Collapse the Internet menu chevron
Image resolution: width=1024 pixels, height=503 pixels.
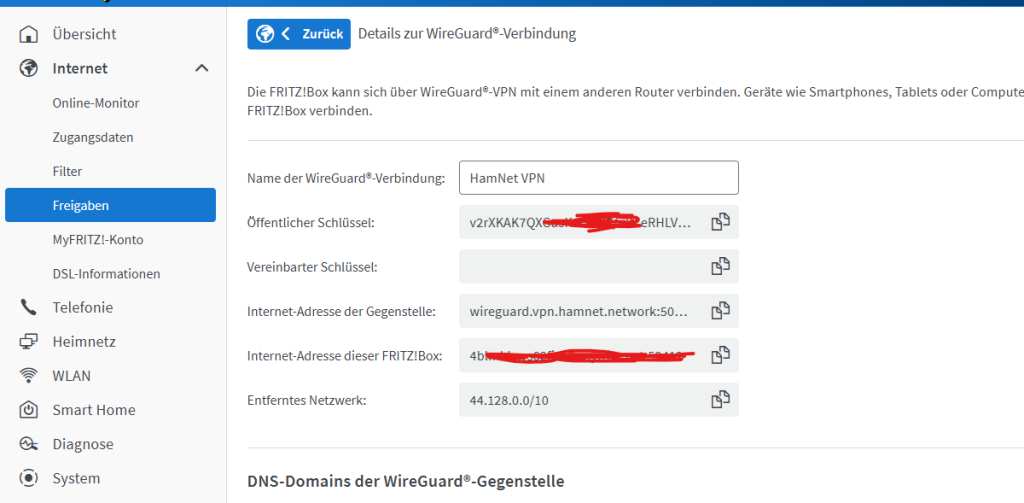click(201, 69)
